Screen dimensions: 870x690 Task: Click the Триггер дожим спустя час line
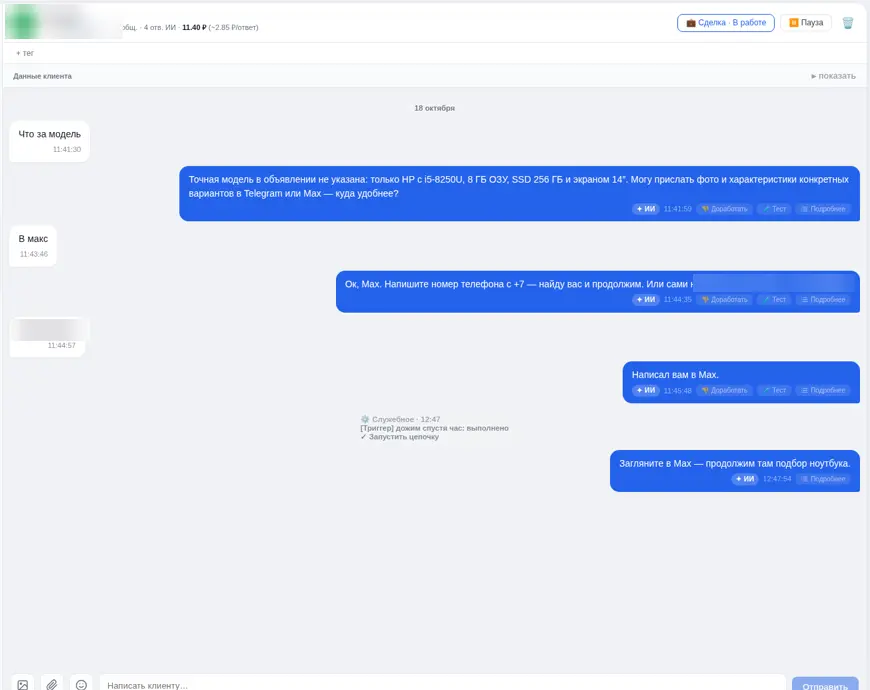pyautogui.click(x=434, y=428)
